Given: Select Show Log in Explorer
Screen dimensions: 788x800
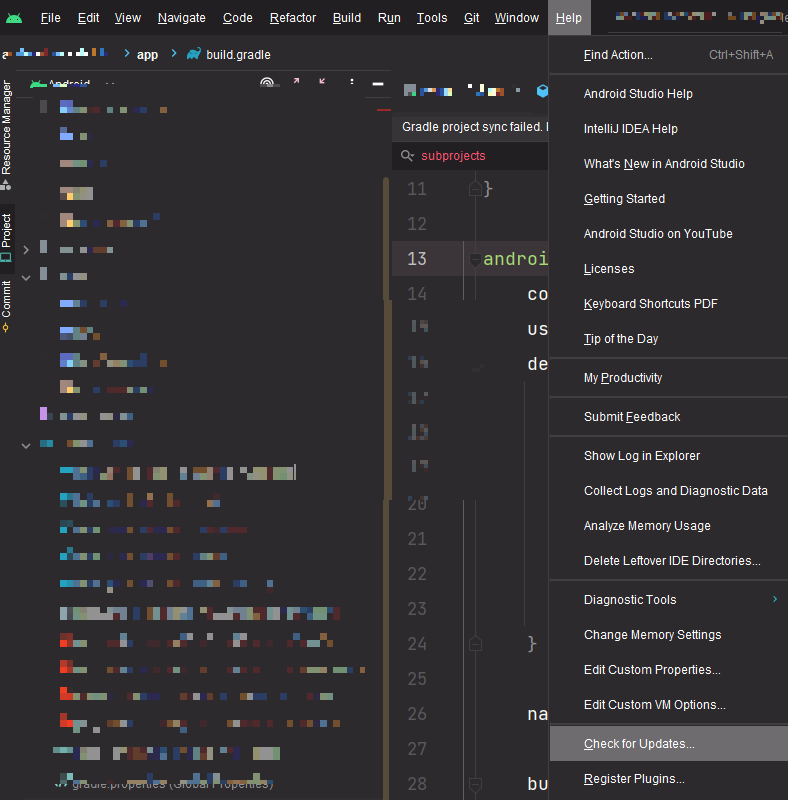Looking at the screenshot, I should 669,456.
